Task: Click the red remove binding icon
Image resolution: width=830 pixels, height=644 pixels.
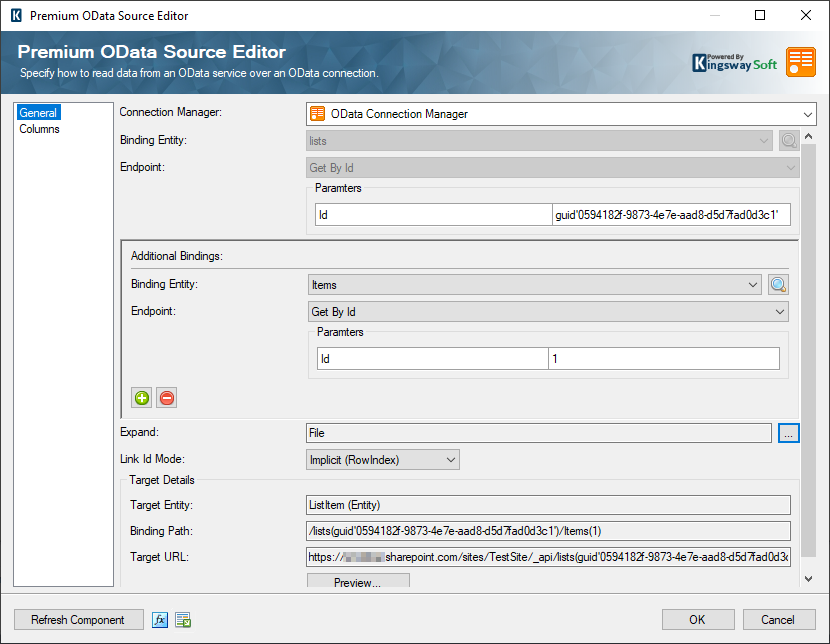Action: tap(167, 398)
